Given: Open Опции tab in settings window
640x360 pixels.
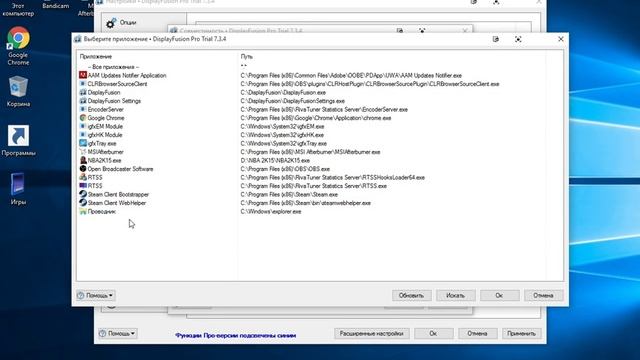Looking at the screenshot, I should 122,23.
